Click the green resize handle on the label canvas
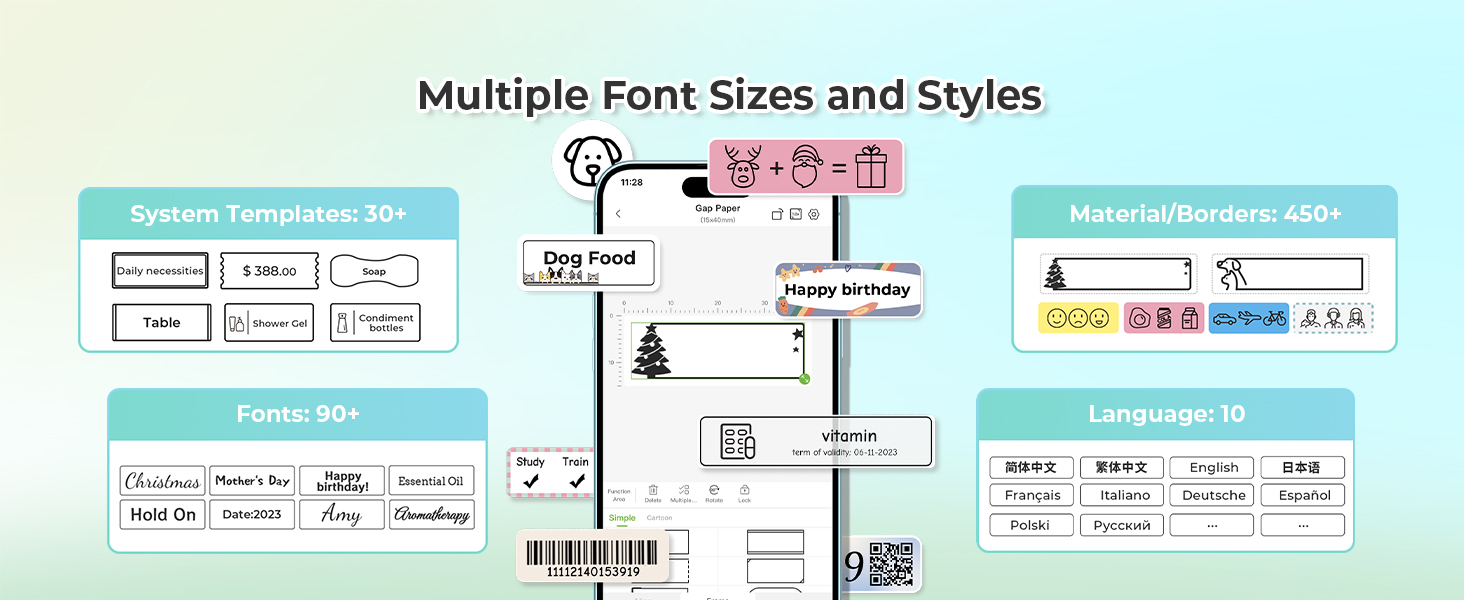Screen dimensions: 1464x600 click(805, 379)
